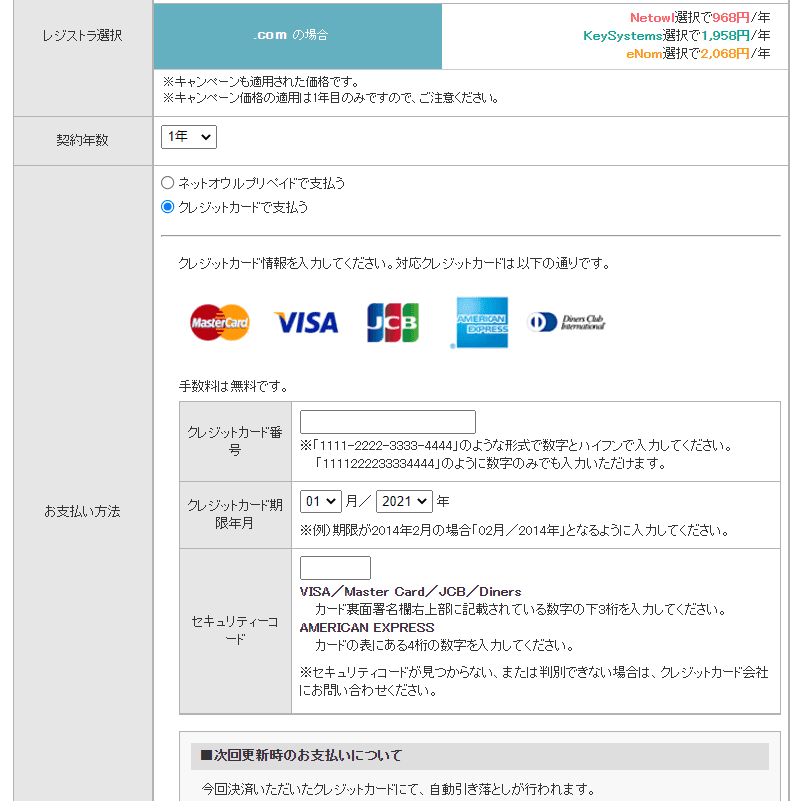This screenshot has height=801, width=811.
Task: Click the 契約年数 row label
Action: tap(82, 141)
